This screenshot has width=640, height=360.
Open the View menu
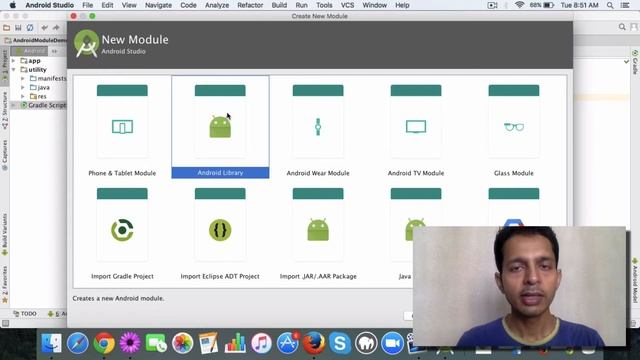129,5
